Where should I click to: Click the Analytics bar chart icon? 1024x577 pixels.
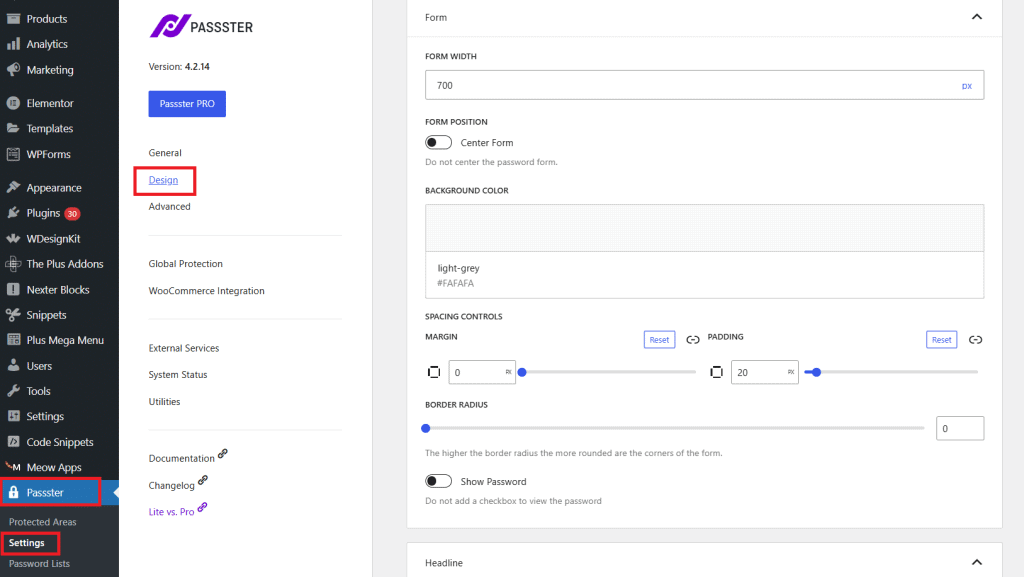point(13,44)
